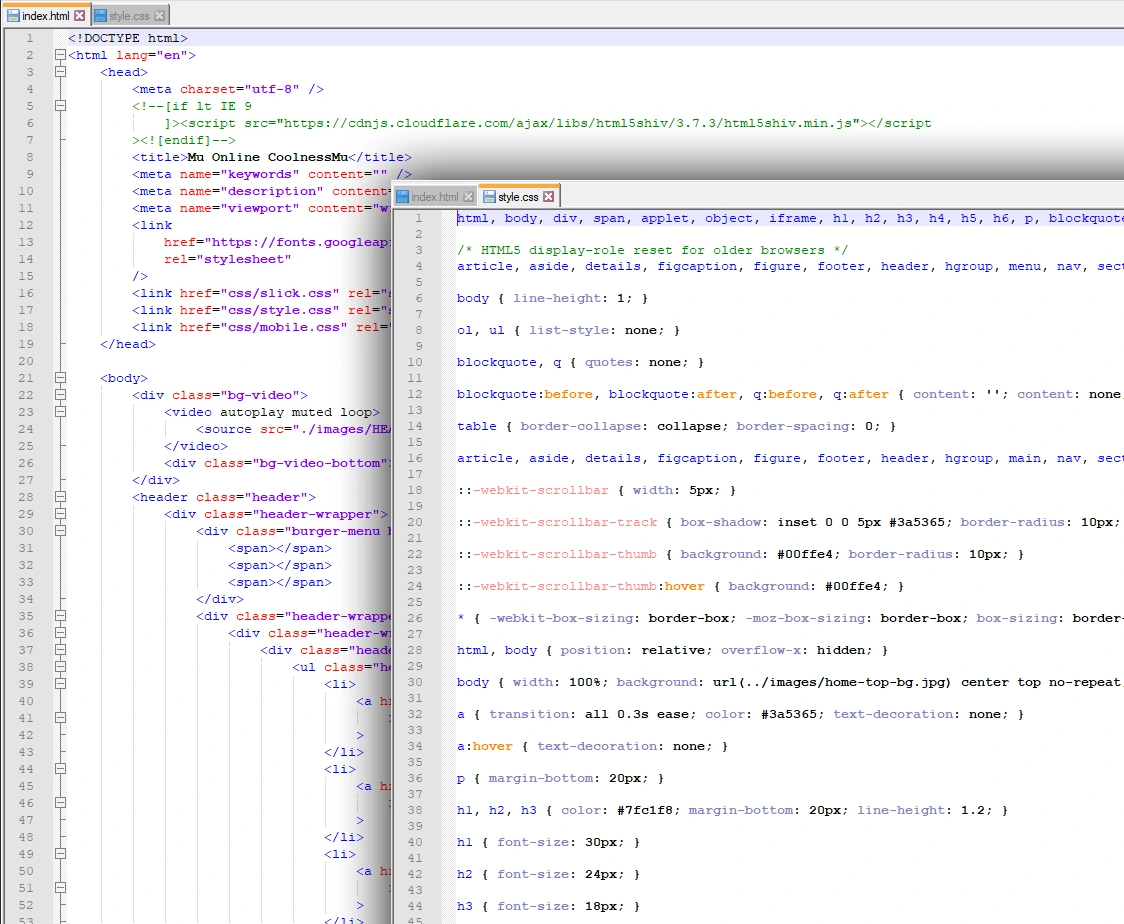This screenshot has height=924, width=1124.
Task: Collapse the first <li> fold on line 39
Action: [60, 684]
